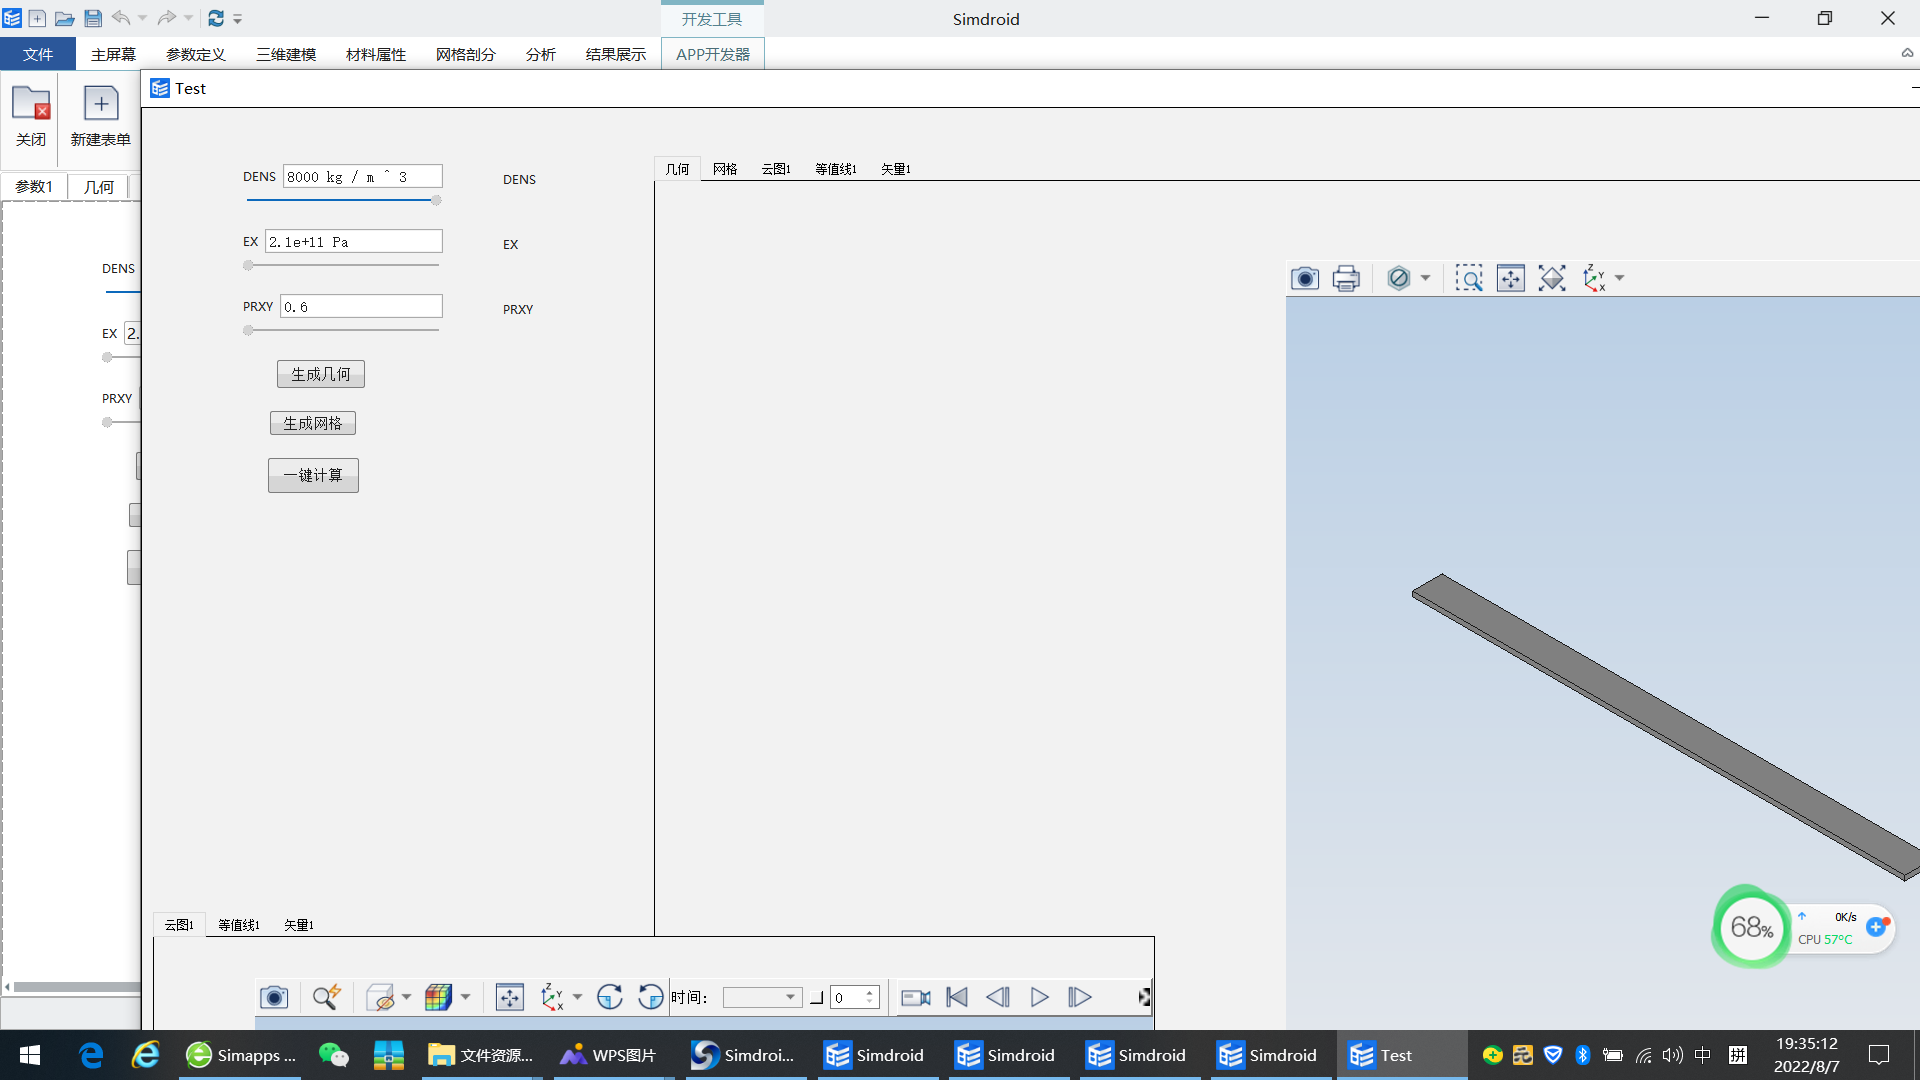Open dropdown next to XYZ axis icon in viewport
The width and height of the screenshot is (1920, 1080).
coord(1620,278)
